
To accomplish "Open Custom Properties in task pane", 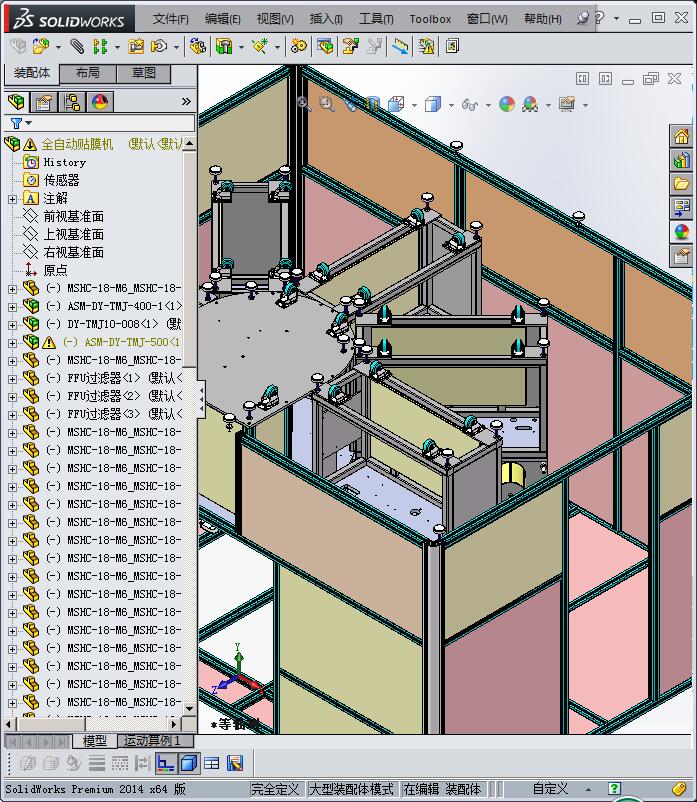I will [681, 255].
